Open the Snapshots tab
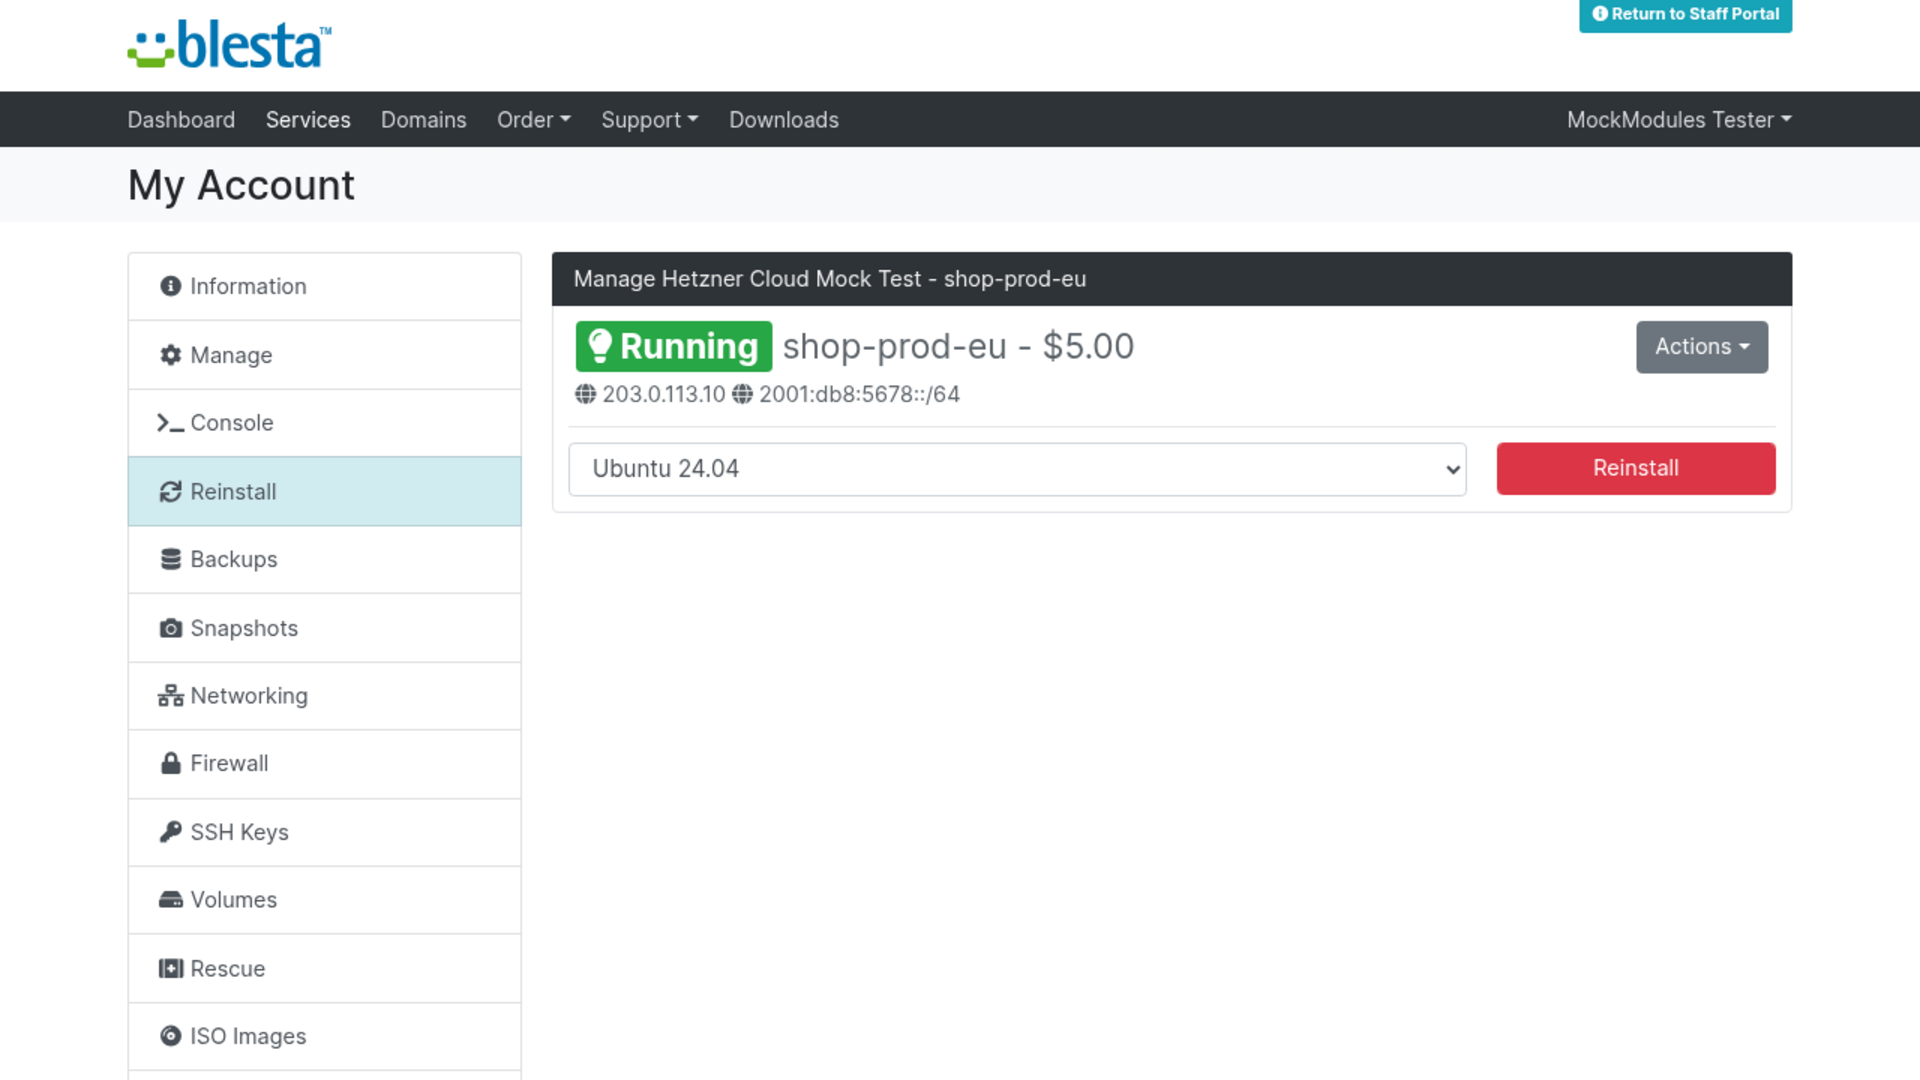 tap(325, 628)
